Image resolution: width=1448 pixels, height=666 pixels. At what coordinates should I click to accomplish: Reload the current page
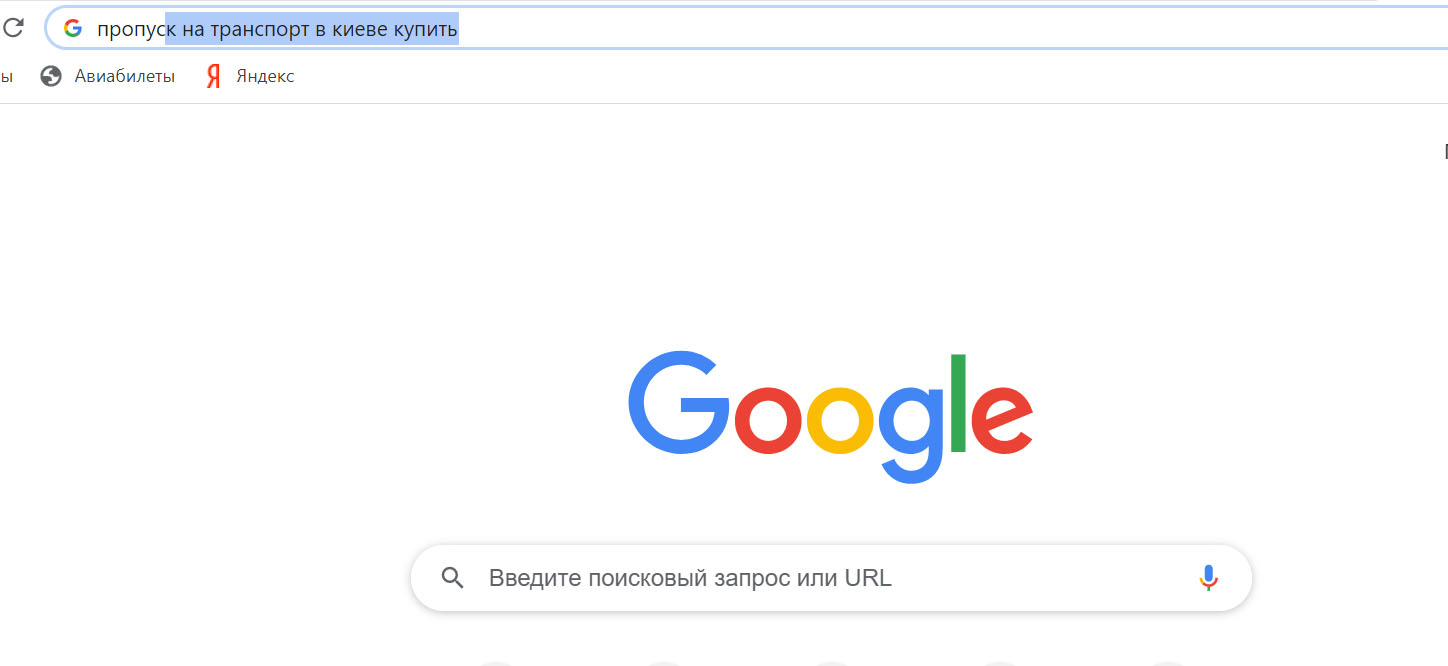coord(13,28)
